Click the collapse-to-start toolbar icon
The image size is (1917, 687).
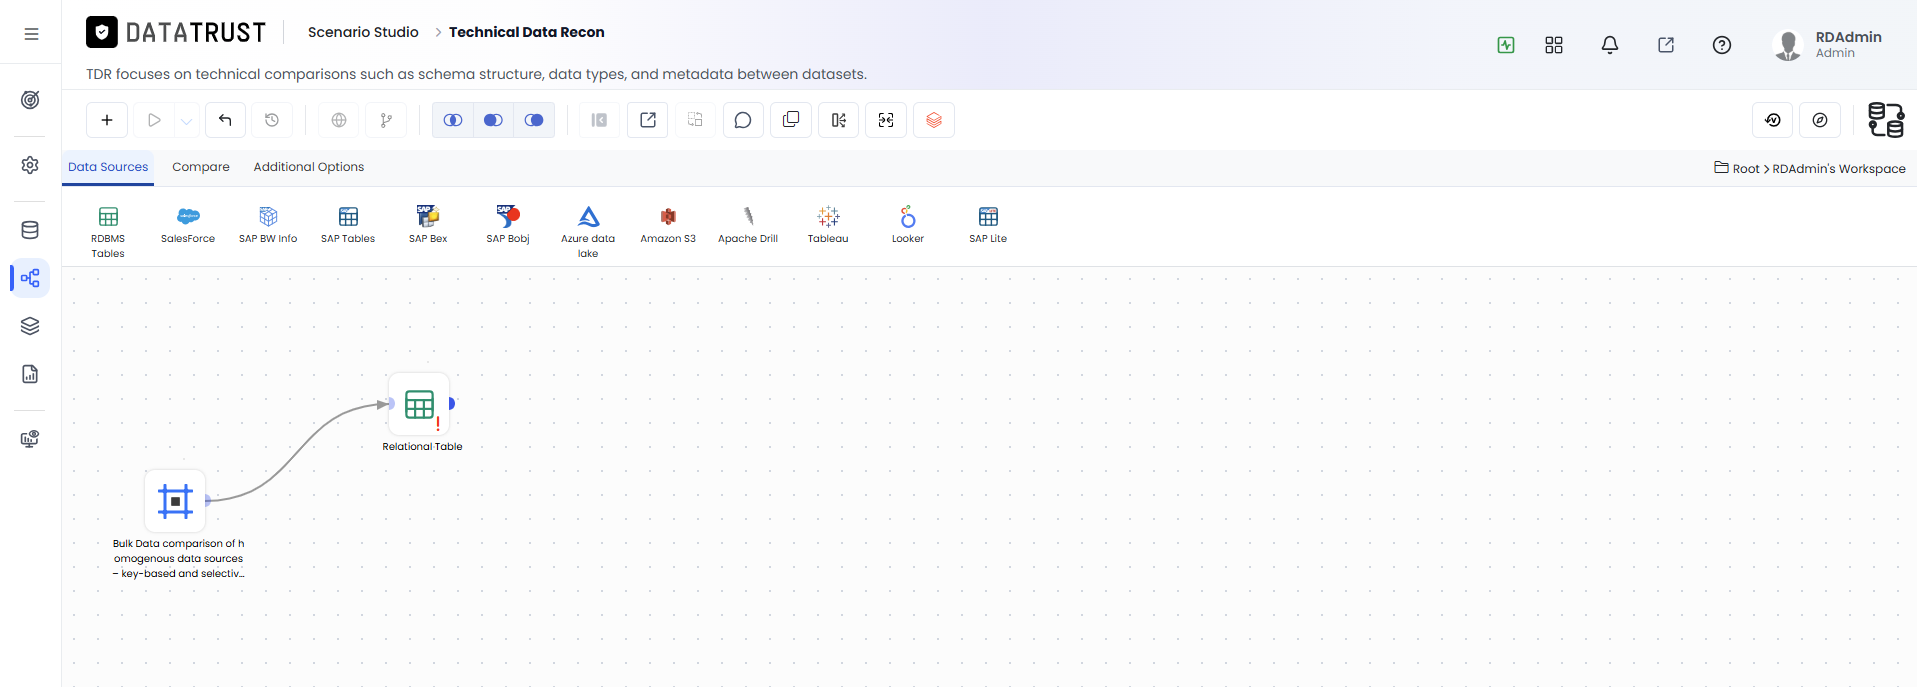coord(599,120)
